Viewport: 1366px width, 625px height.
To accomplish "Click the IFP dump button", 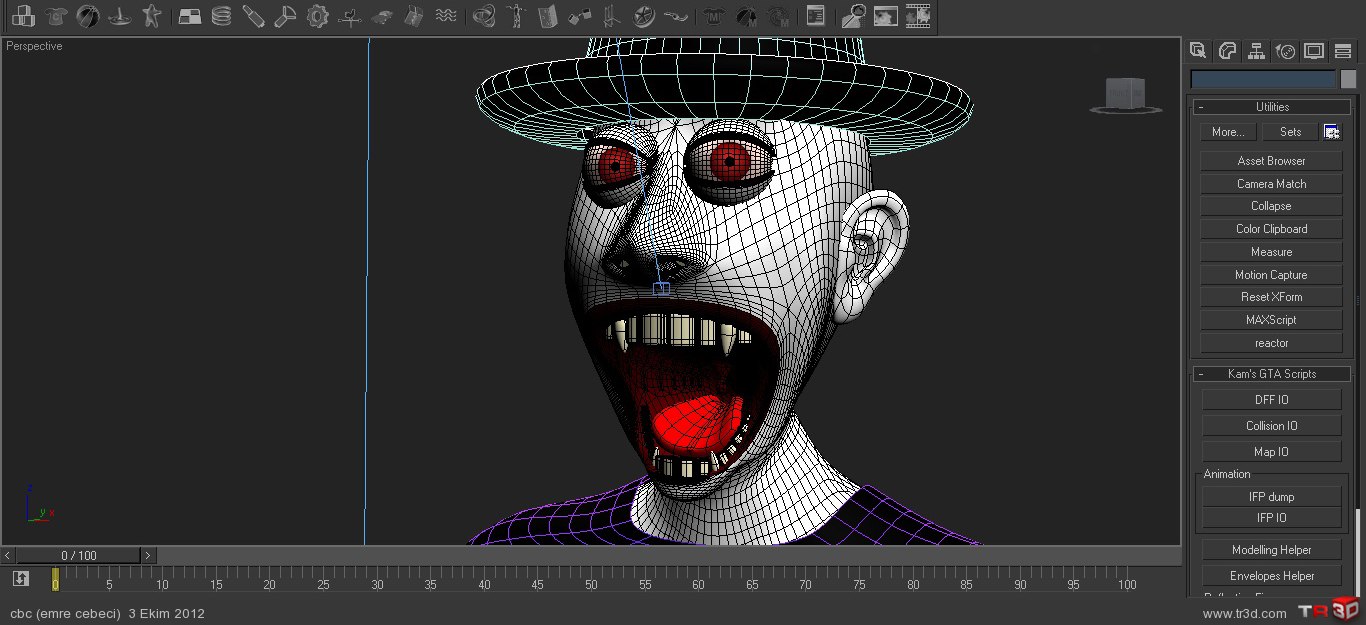I will (x=1271, y=497).
